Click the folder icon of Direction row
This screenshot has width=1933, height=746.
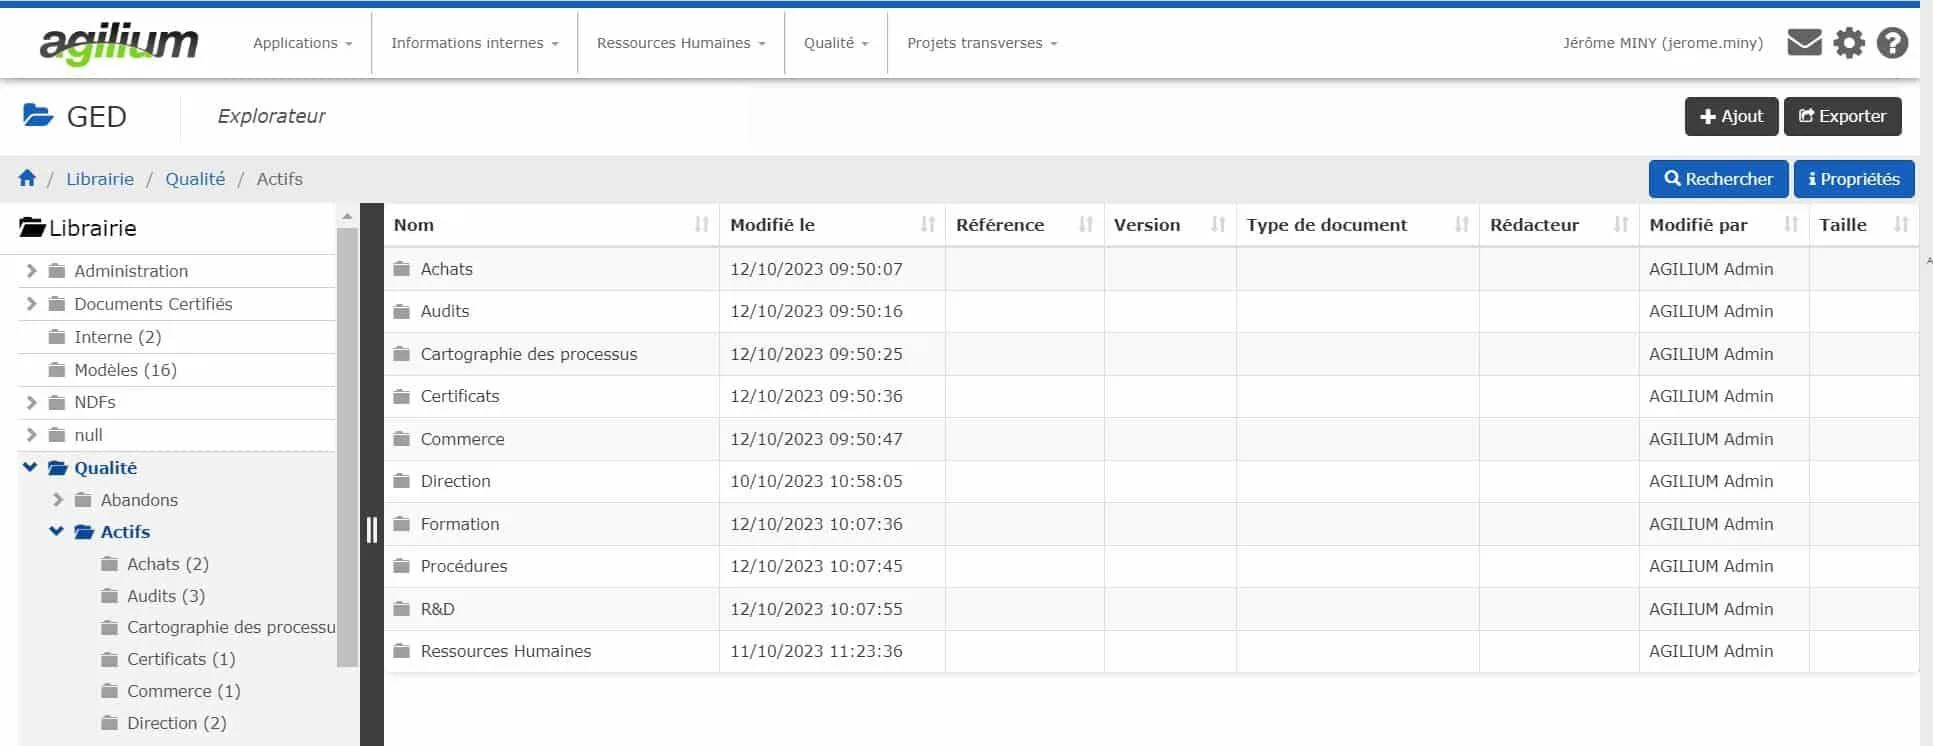(402, 481)
